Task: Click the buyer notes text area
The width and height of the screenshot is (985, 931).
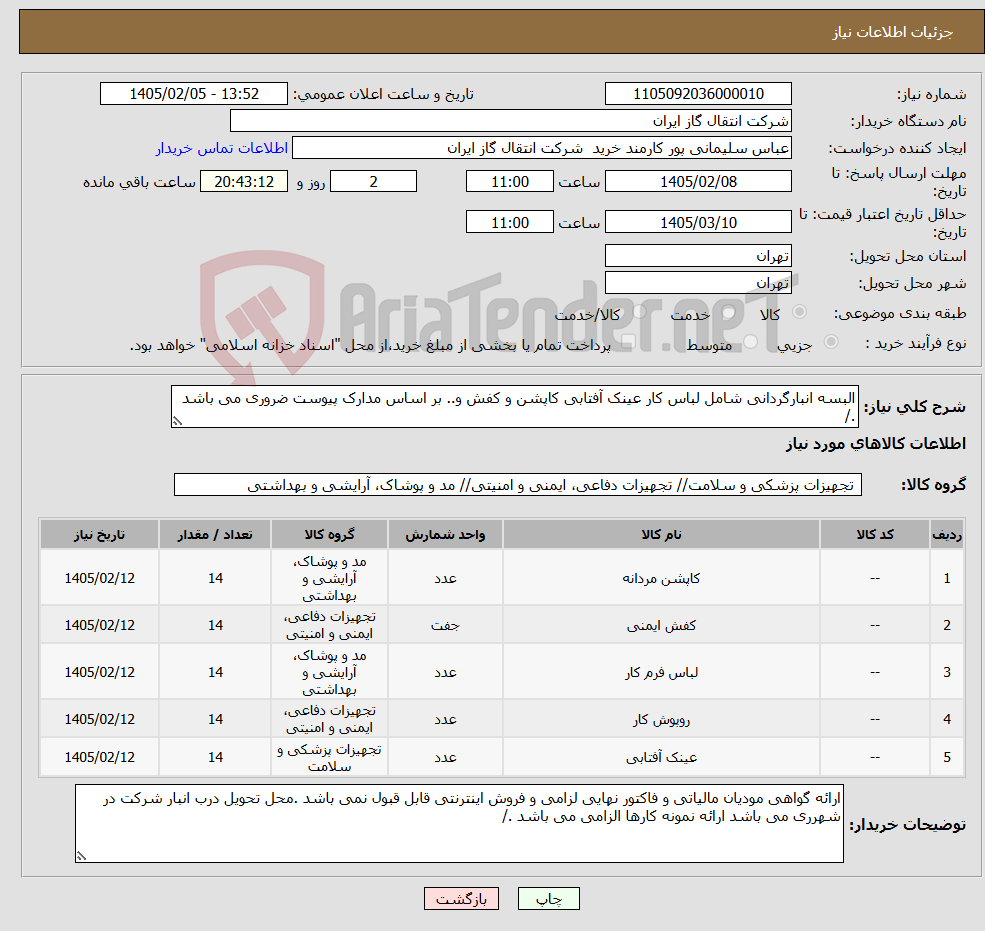Action: [459, 823]
